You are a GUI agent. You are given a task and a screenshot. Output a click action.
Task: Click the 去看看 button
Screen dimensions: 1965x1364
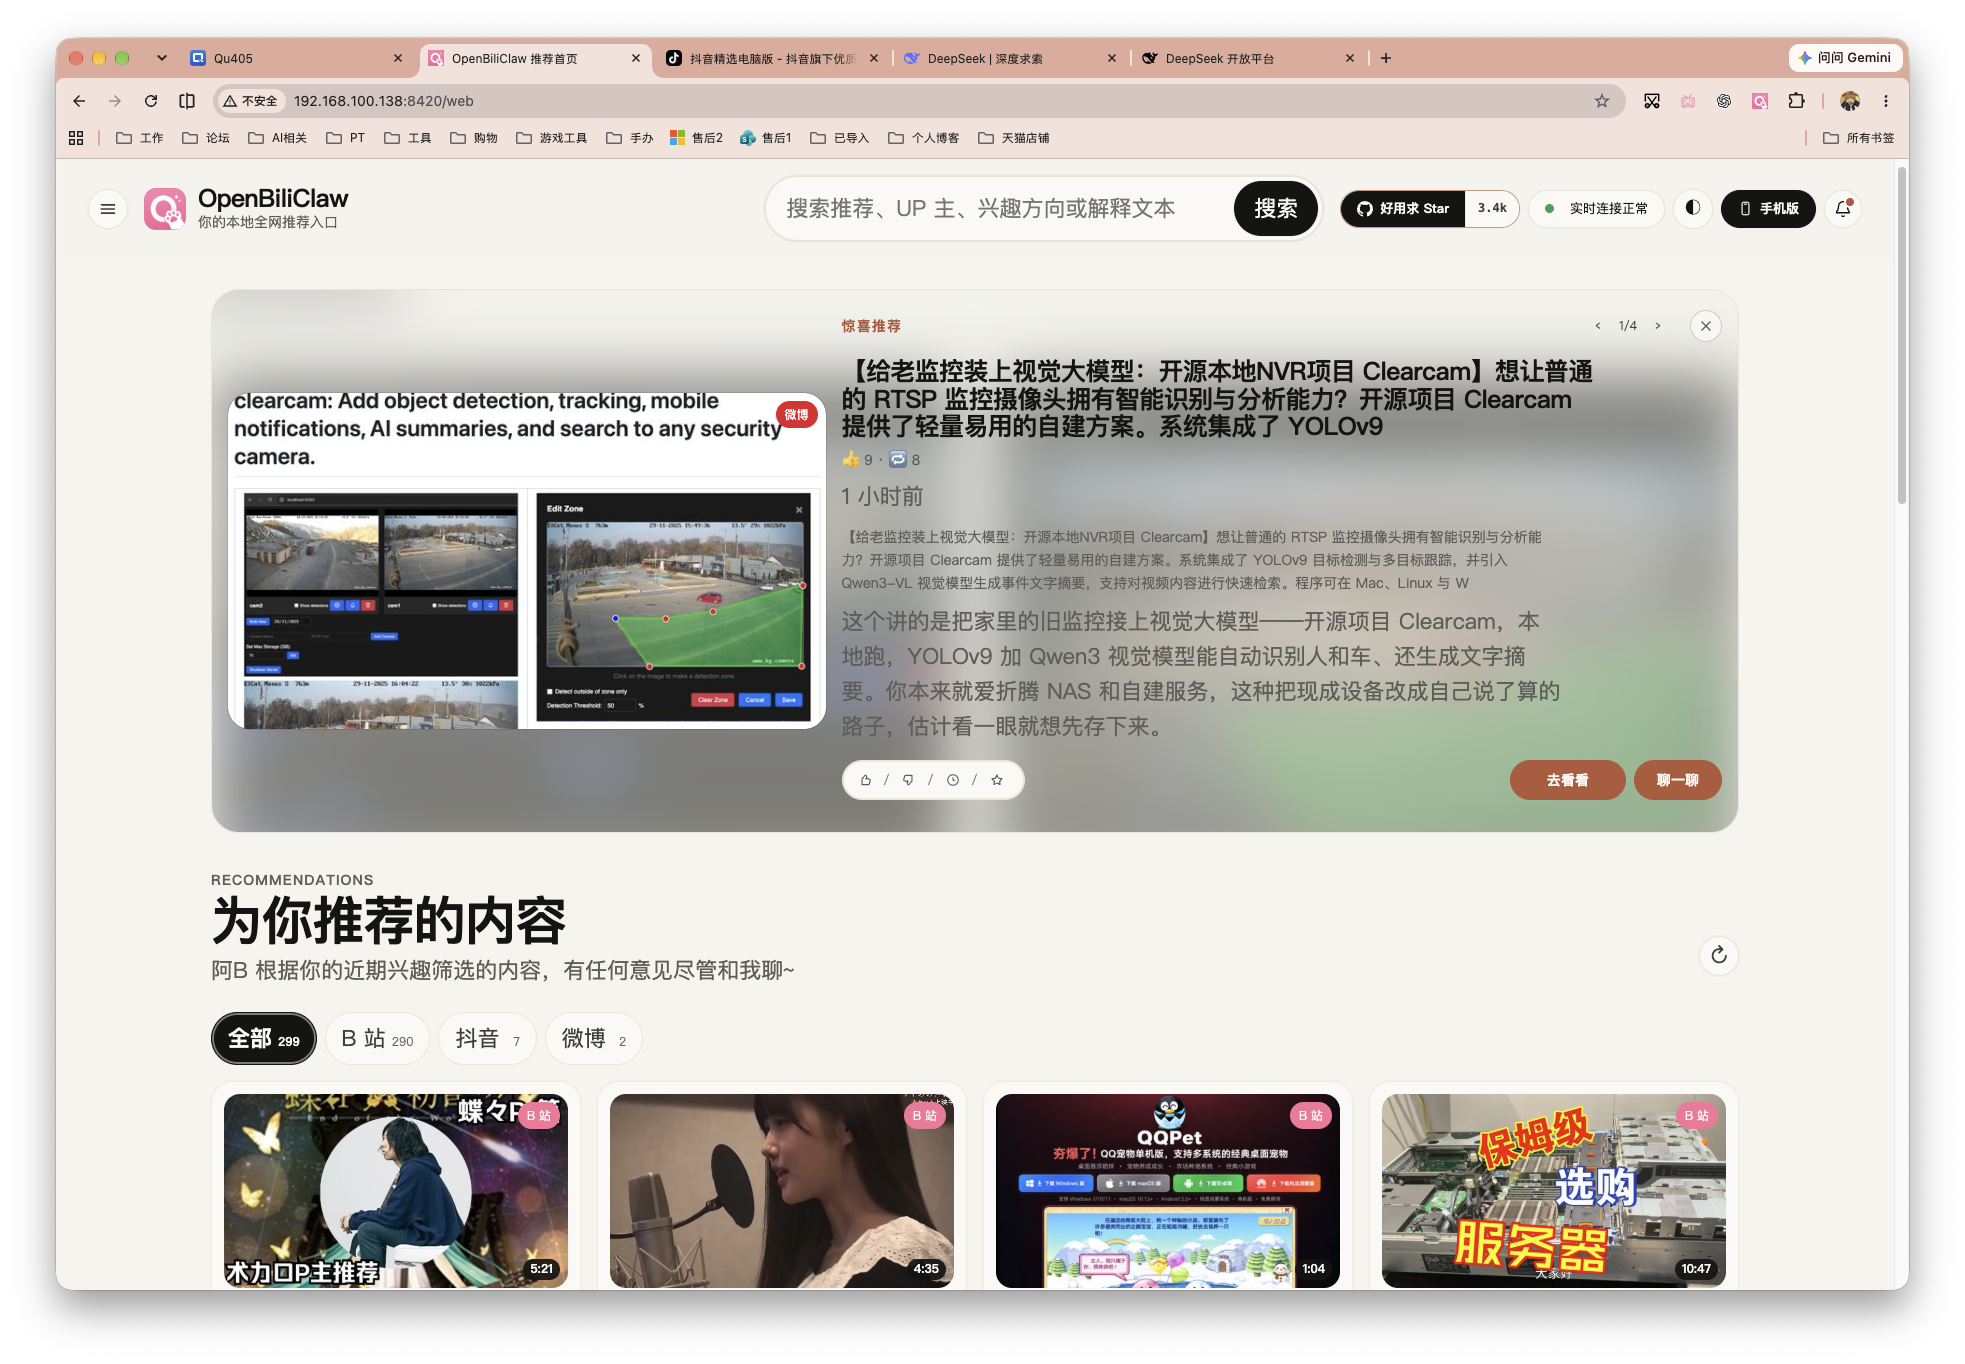pyautogui.click(x=1567, y=780)
